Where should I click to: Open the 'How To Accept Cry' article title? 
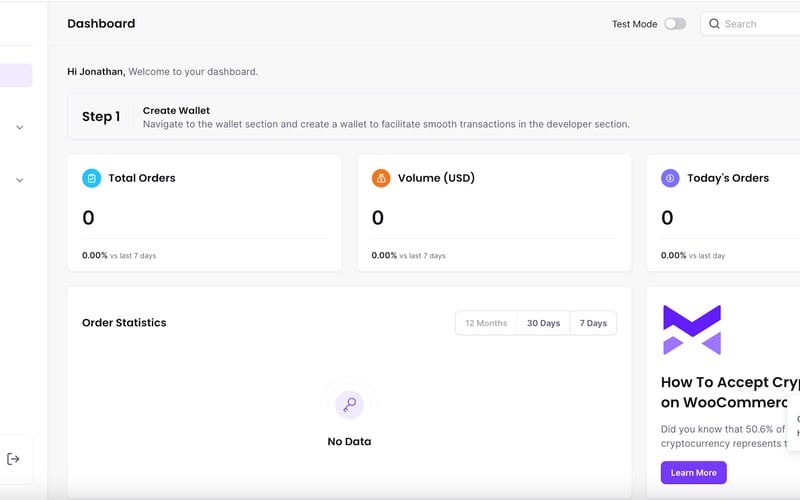730,392
